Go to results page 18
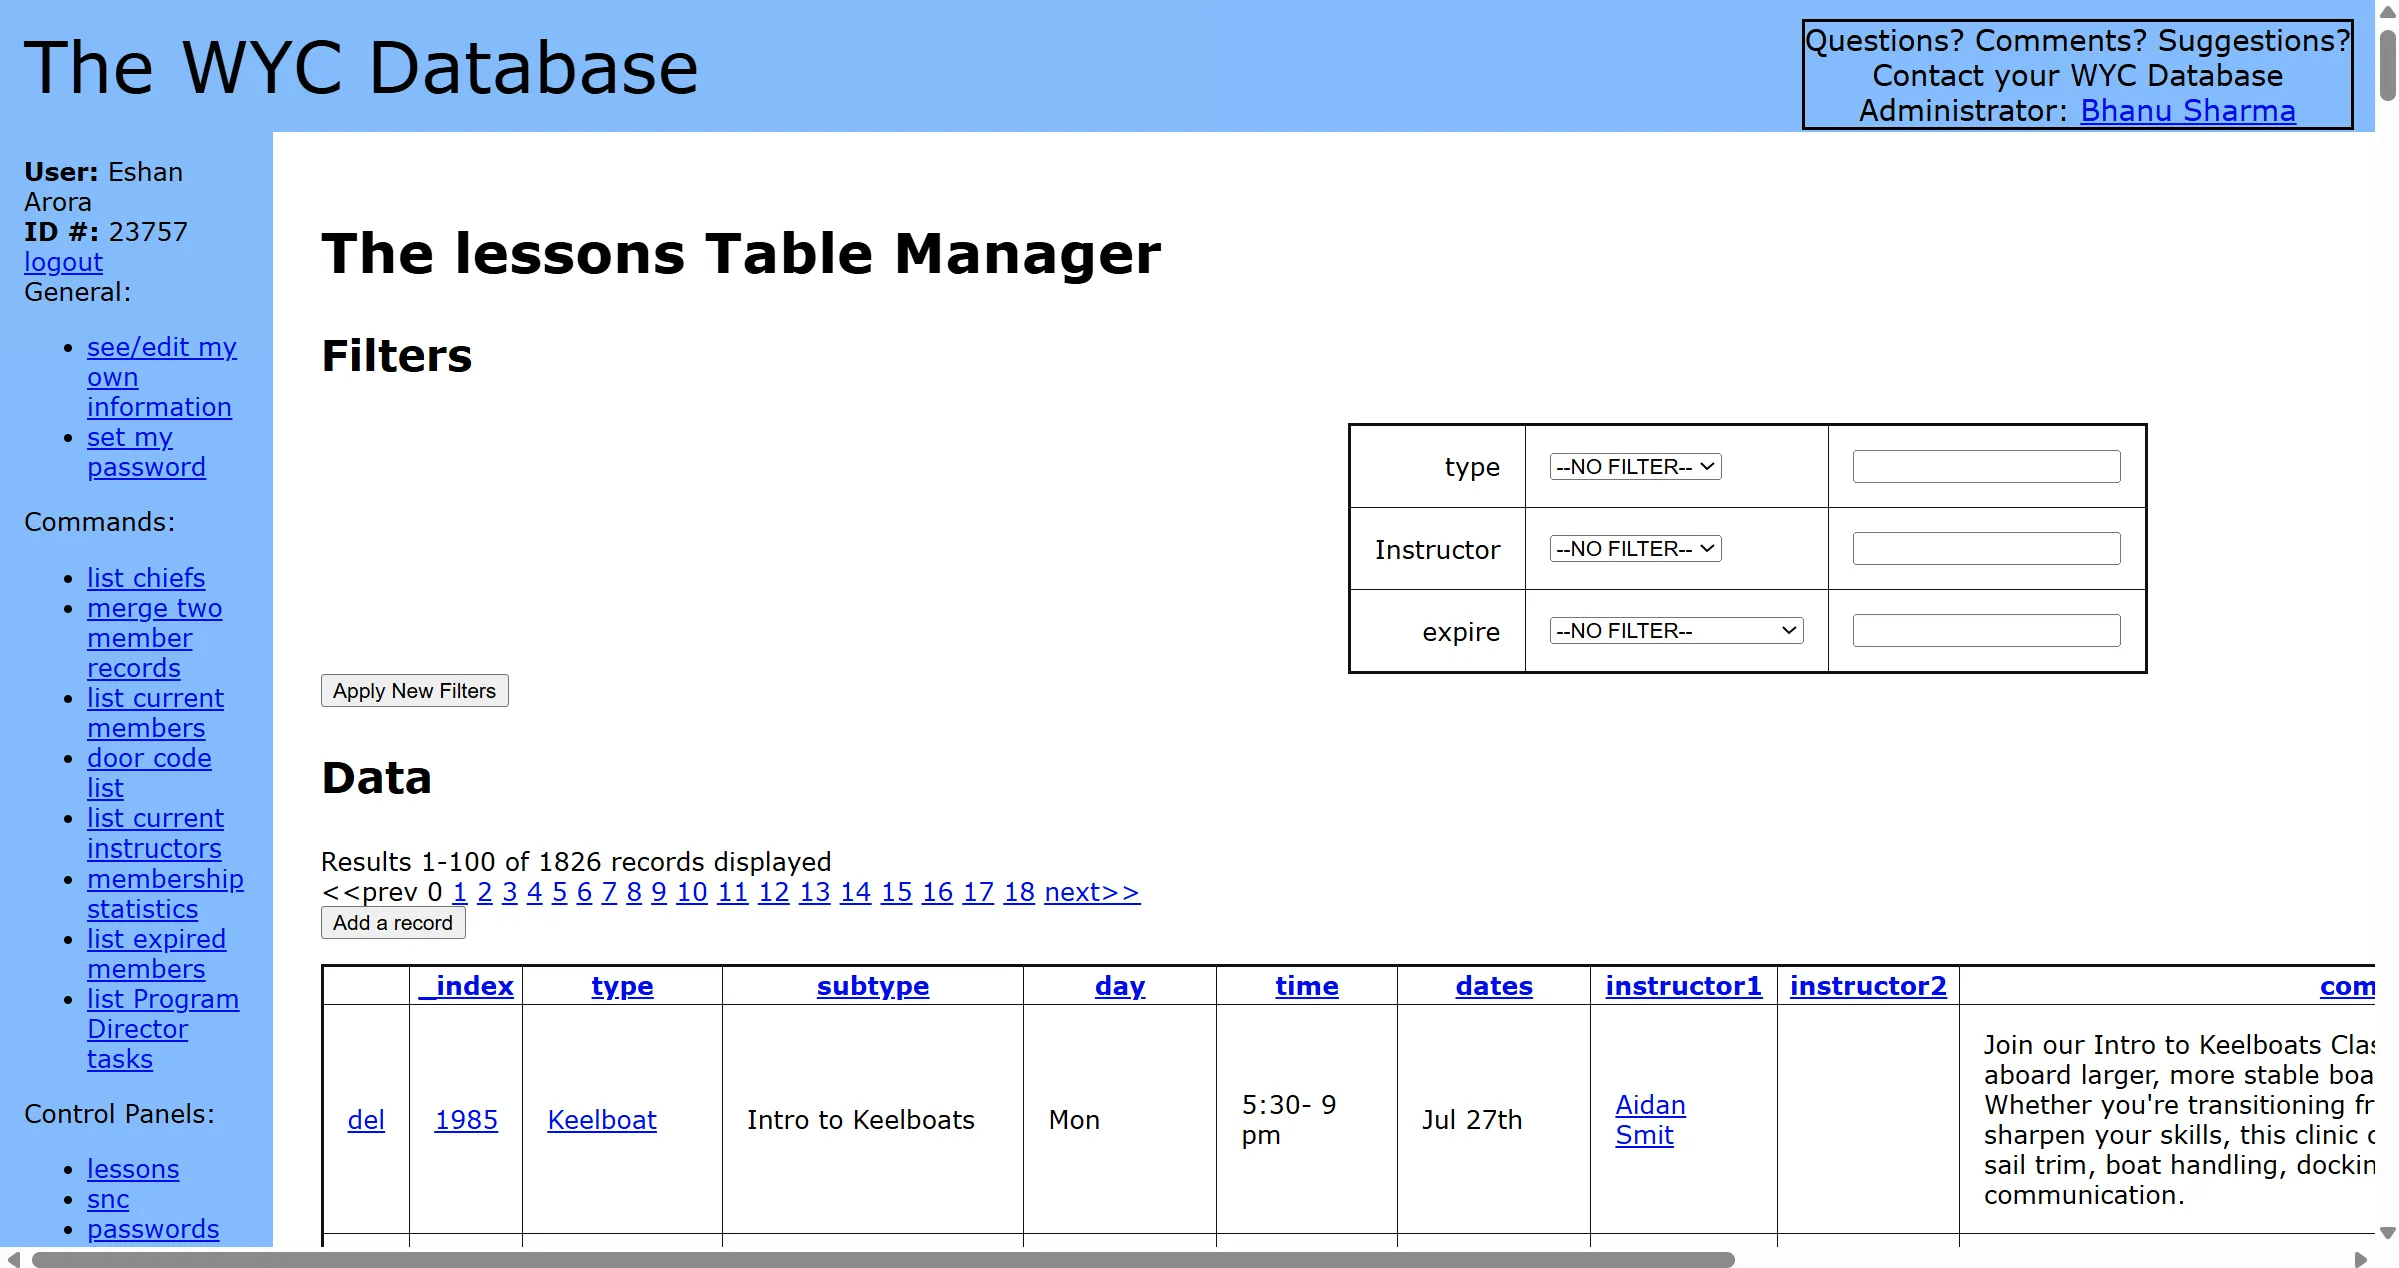The width and height of the screenshot is (2399, 1268). [x=1019, y=892]
